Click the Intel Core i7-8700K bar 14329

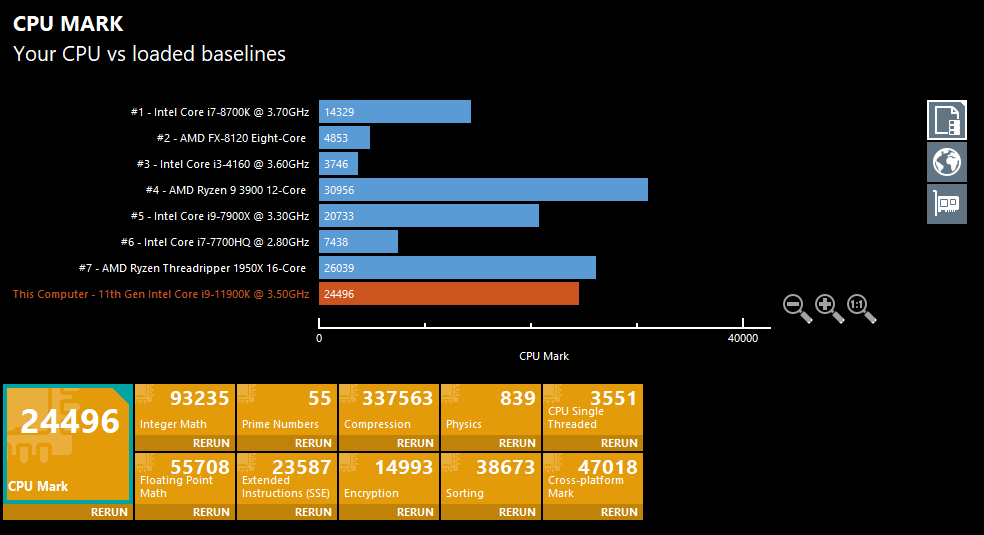[395, 112]
